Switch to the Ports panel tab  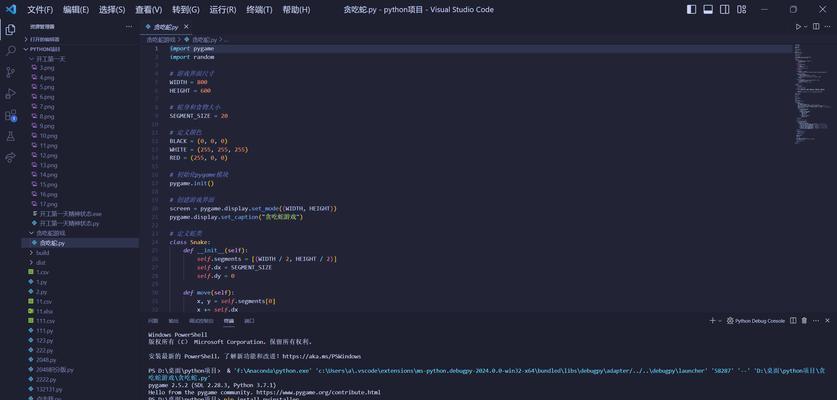click(x=249, y=321)
